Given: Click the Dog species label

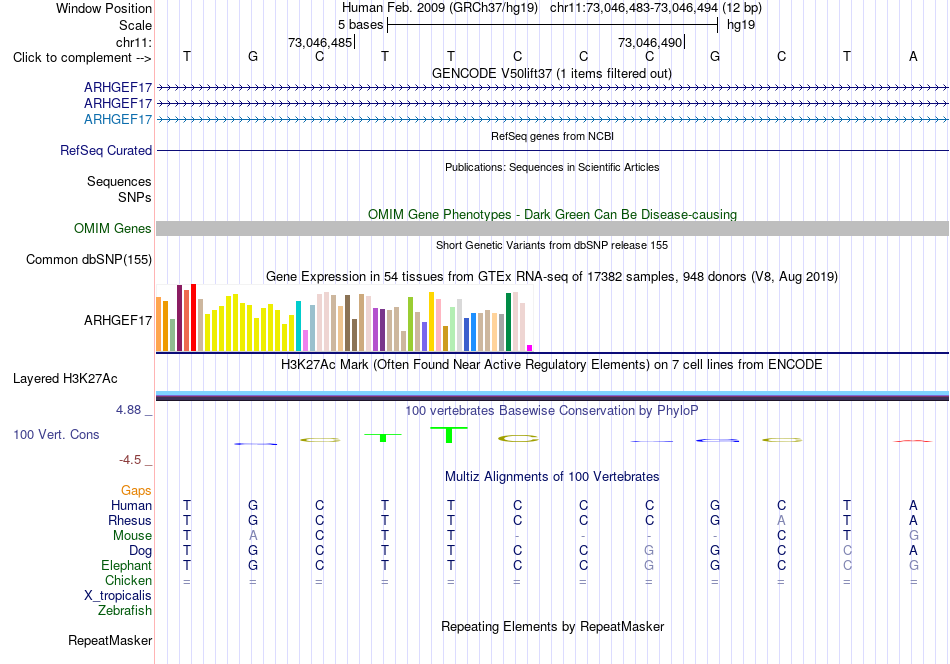Looking at the screenshot, I should (x=140, y=551).
